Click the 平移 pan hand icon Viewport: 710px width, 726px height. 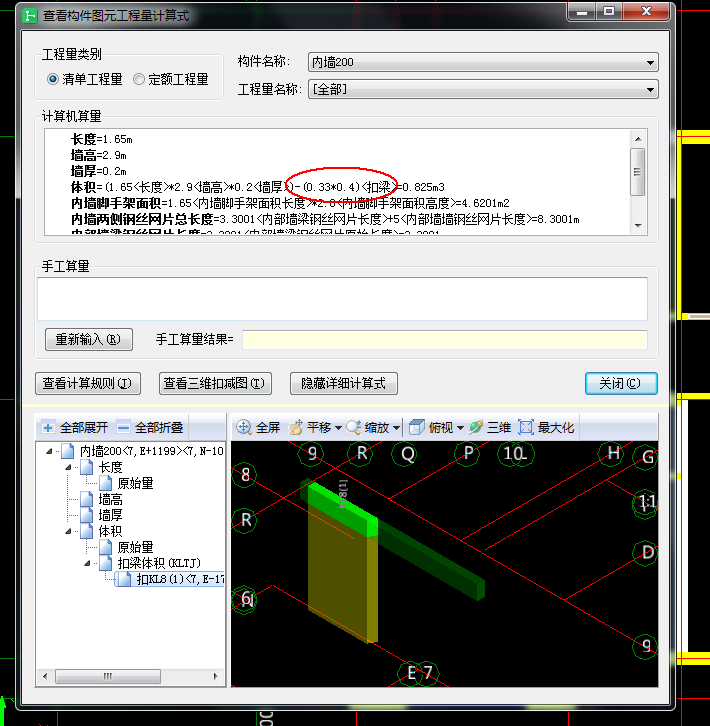tap(295, 427)
